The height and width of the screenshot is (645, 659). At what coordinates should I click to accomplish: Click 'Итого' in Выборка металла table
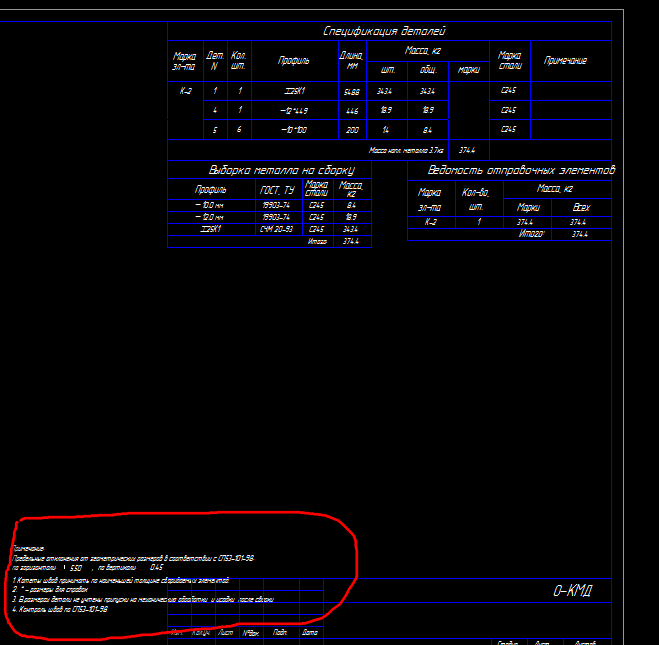tap(317, 242)
